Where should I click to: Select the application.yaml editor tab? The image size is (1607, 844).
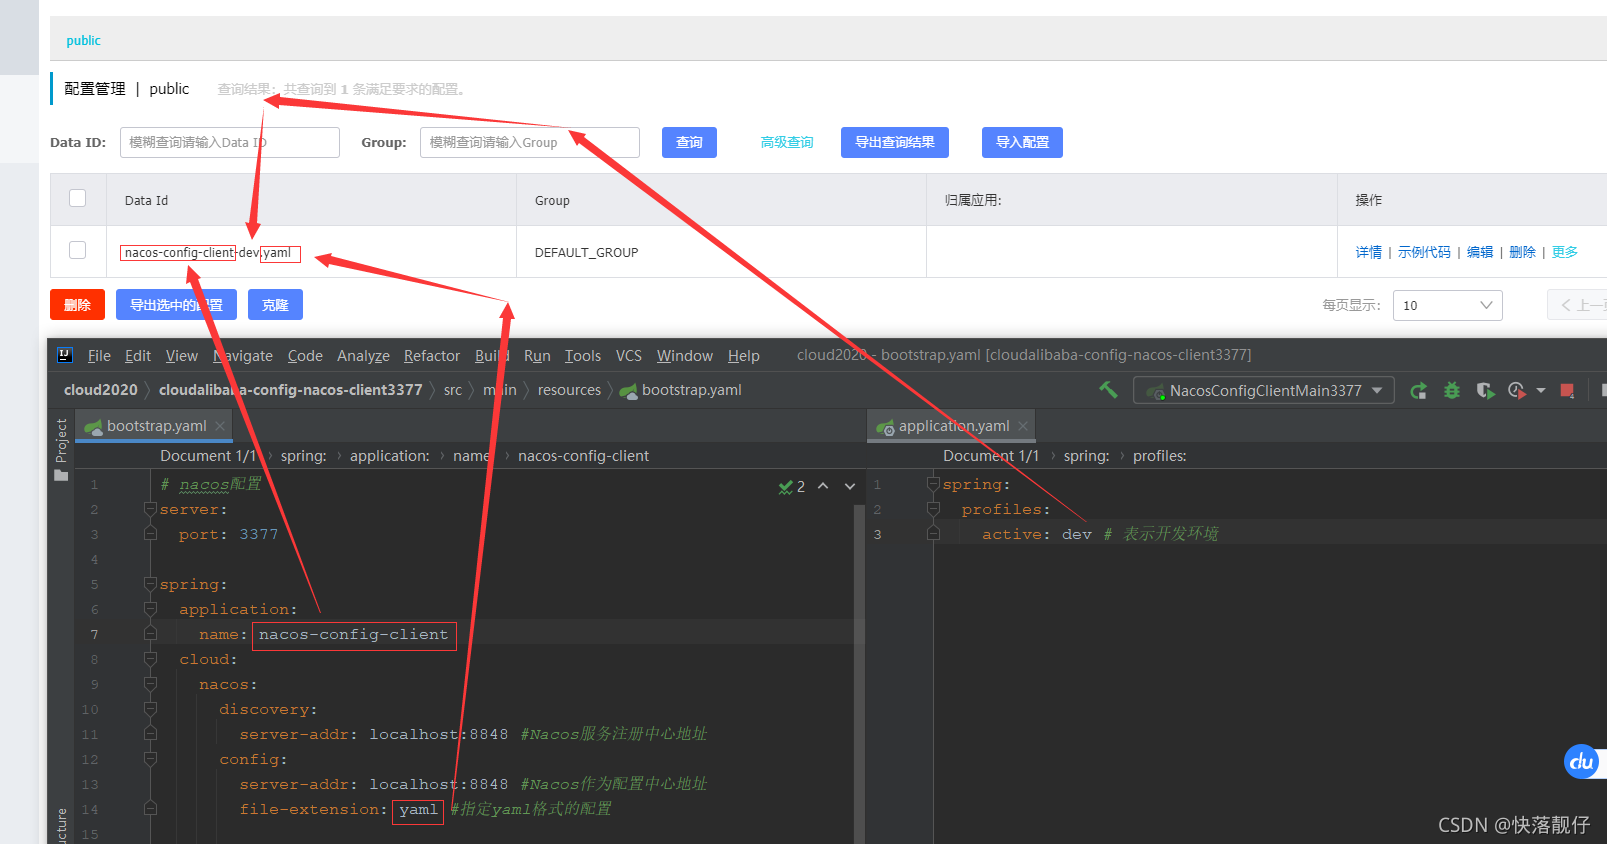[x=951, y=426]
